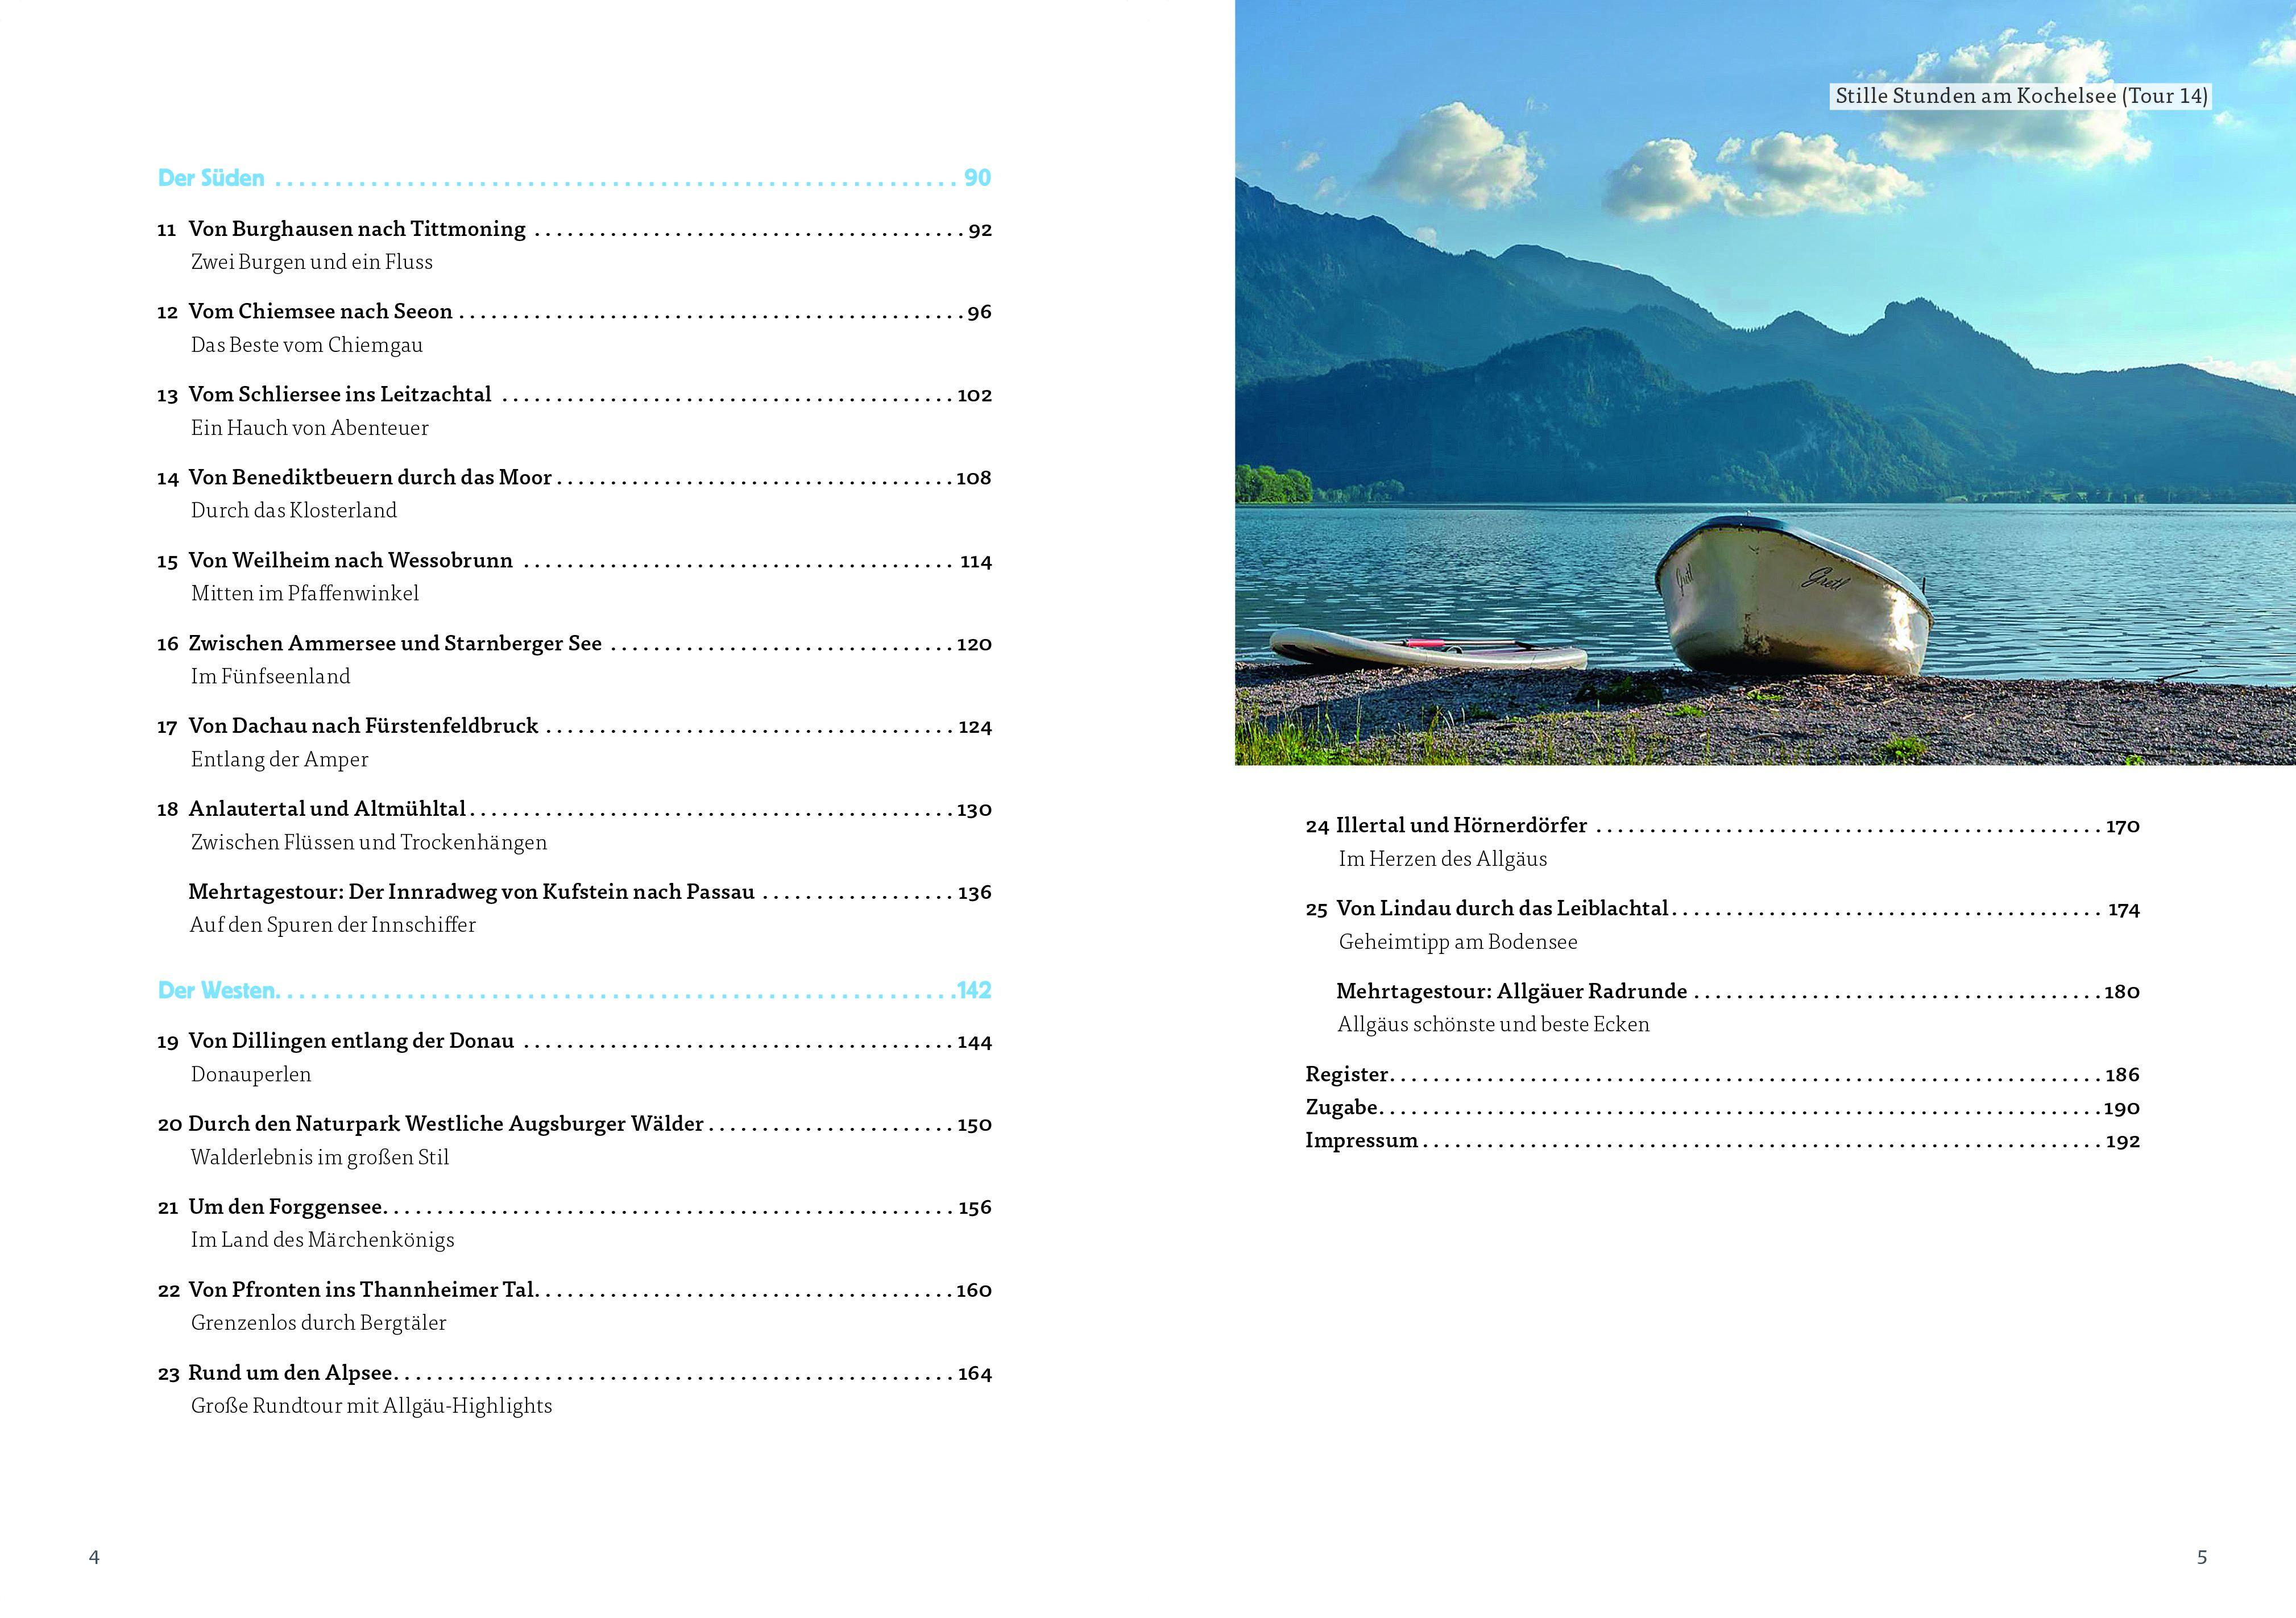Image resolution: width=2296 pixels, height=1618 pixels.
Task: Open the 'Von Burghausen nach Tittmoning' entry
Action: click(x=357, y=229)
